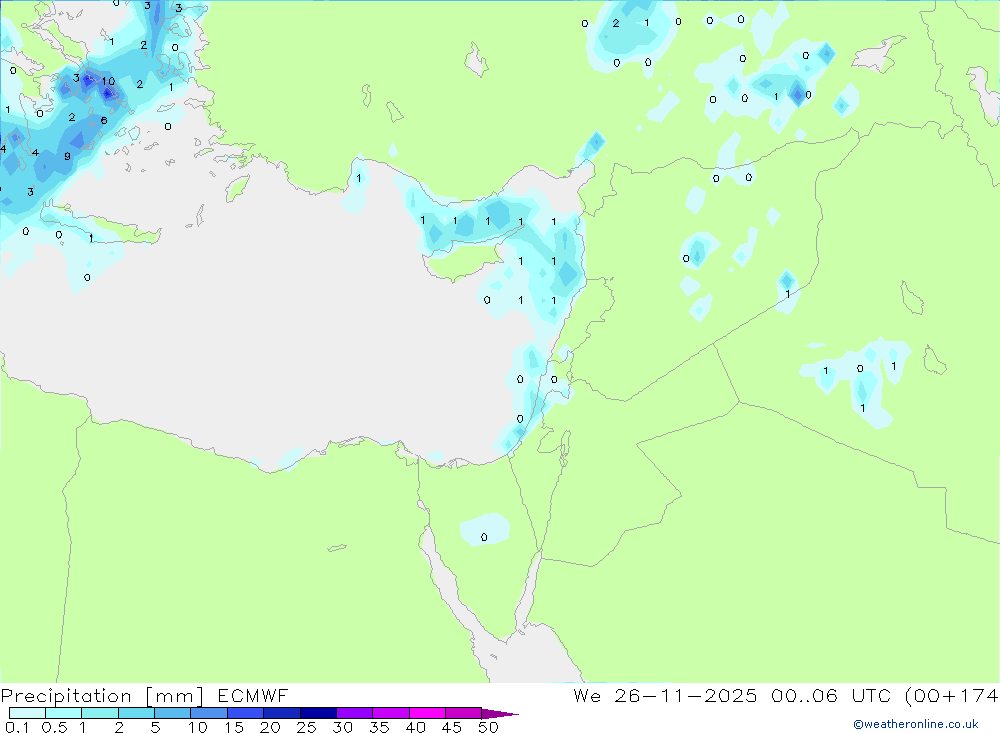1000x733 pixels.
Task: Click the legend scale label '50'
Action: tap(488, 727)
